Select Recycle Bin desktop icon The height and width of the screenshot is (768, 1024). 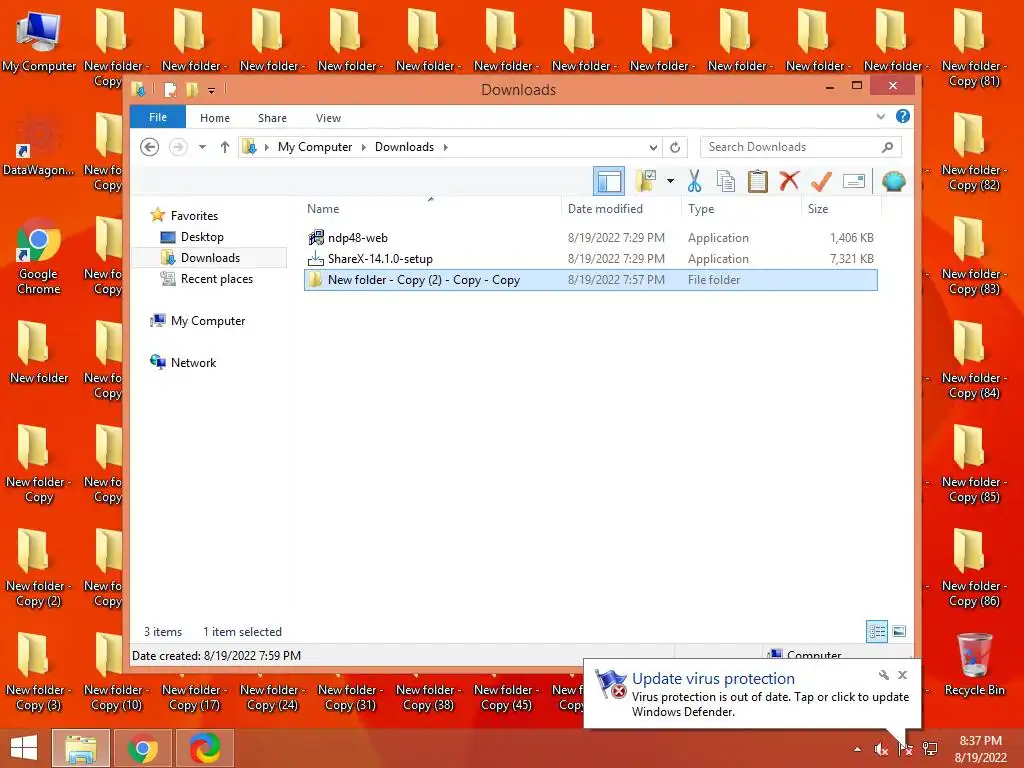point(974,664)
